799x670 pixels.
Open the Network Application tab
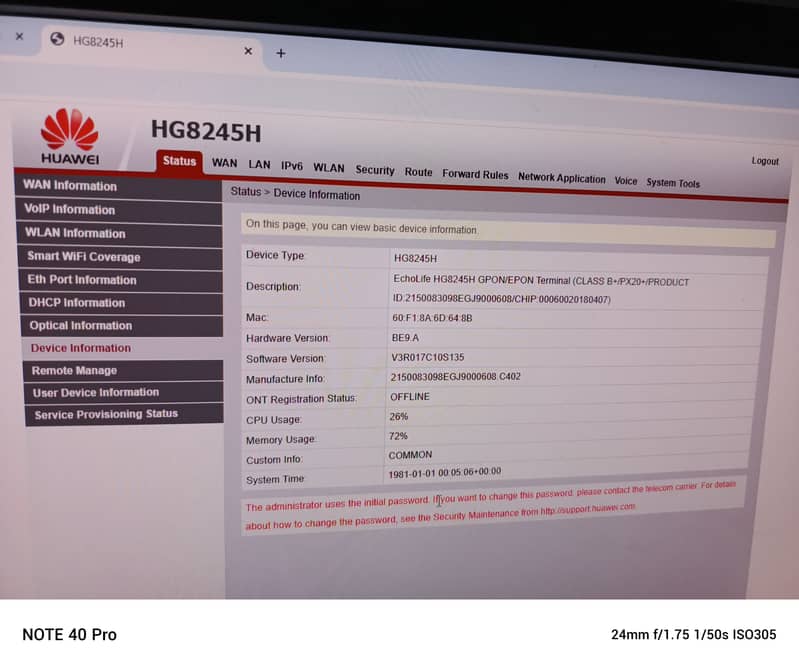pos(562,178)
